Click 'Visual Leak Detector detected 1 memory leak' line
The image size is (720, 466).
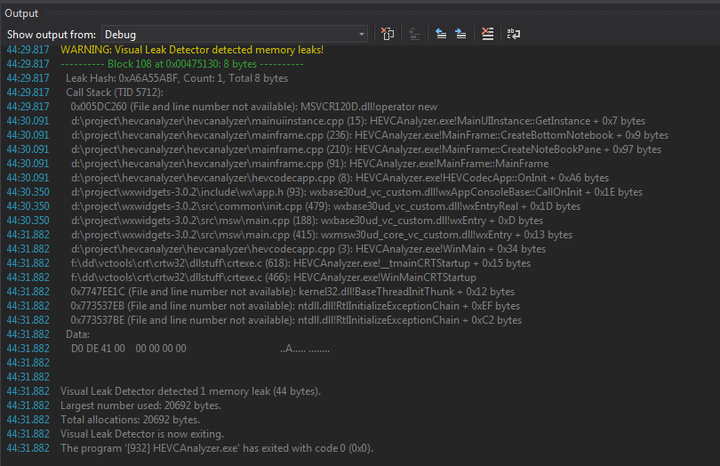[191, 391]
